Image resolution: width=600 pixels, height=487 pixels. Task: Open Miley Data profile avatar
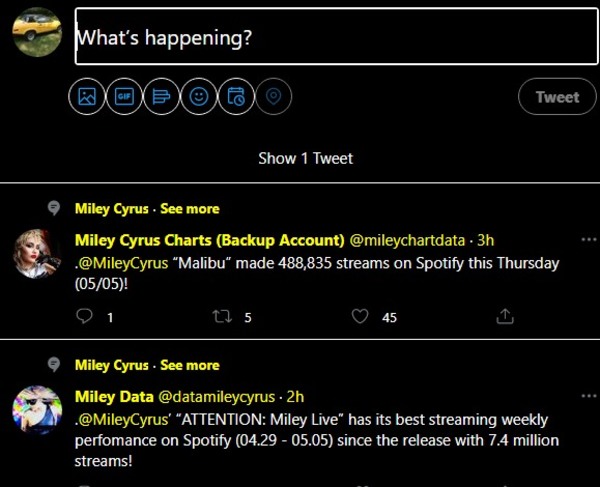[37, 408]
